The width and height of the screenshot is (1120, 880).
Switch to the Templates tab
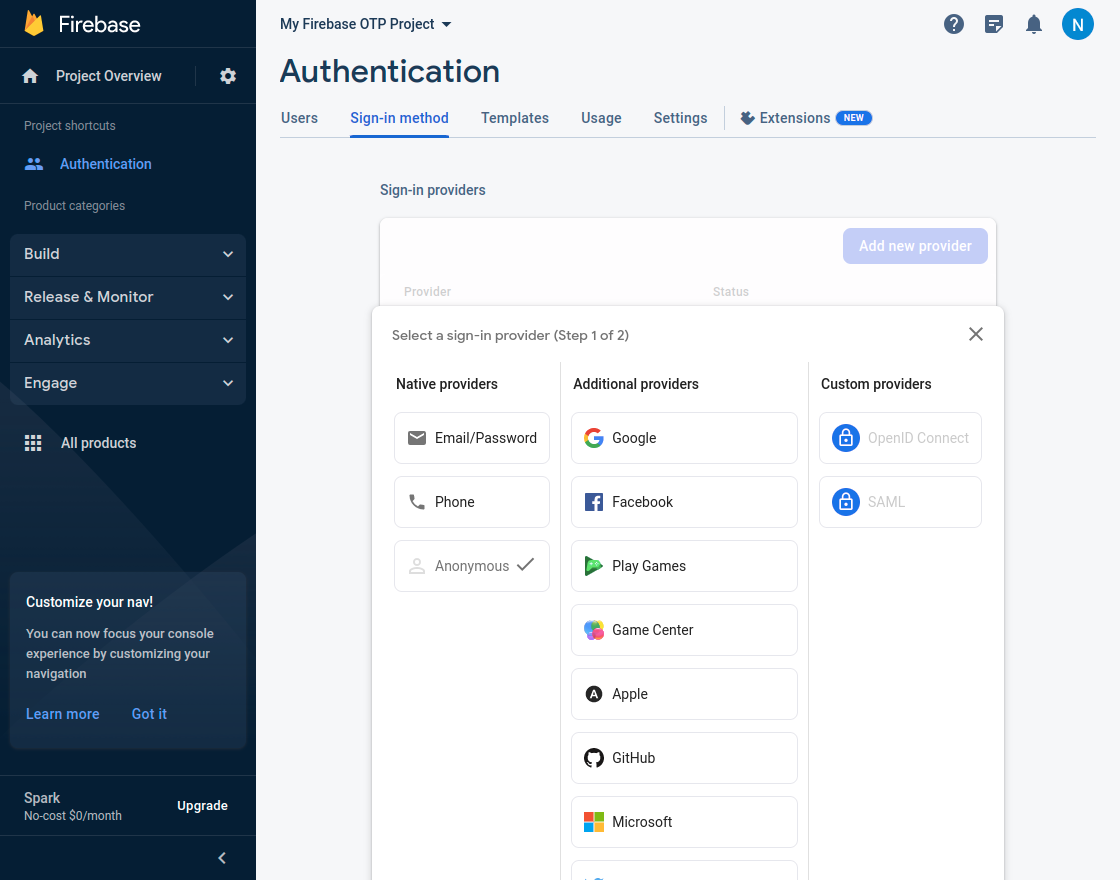tap(514, 118)
